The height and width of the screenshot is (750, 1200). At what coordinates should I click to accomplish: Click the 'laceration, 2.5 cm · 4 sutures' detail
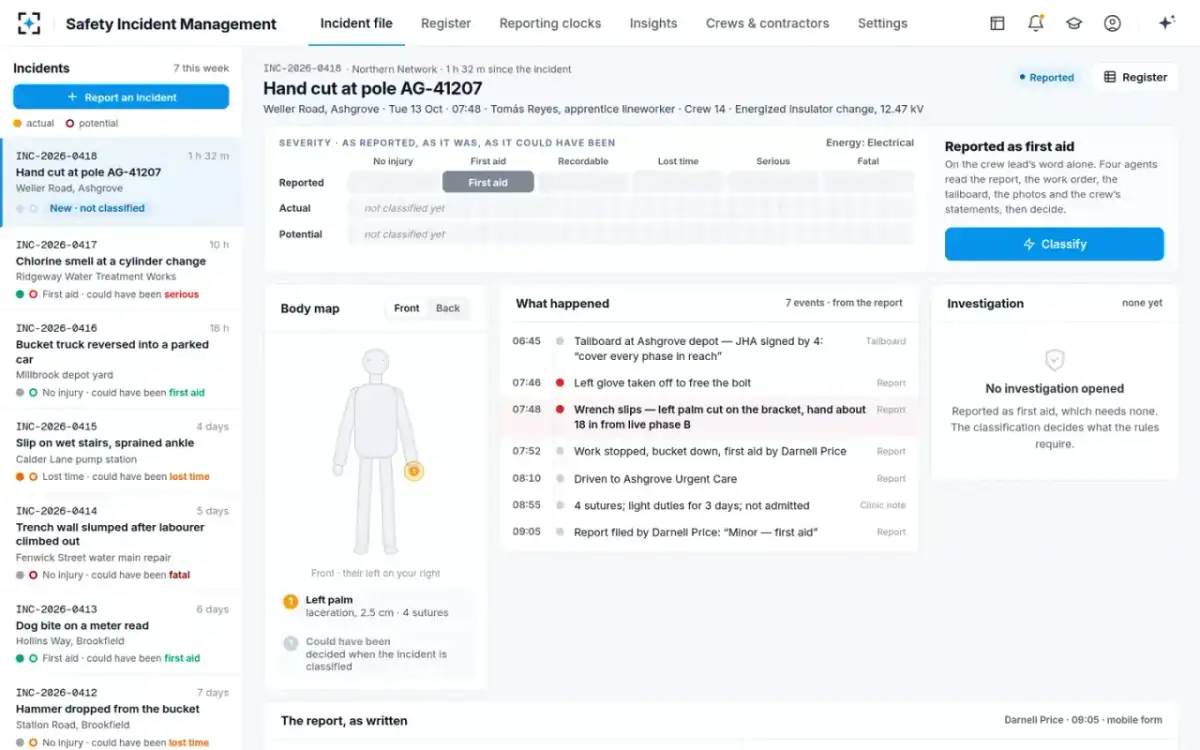(377, 613)
